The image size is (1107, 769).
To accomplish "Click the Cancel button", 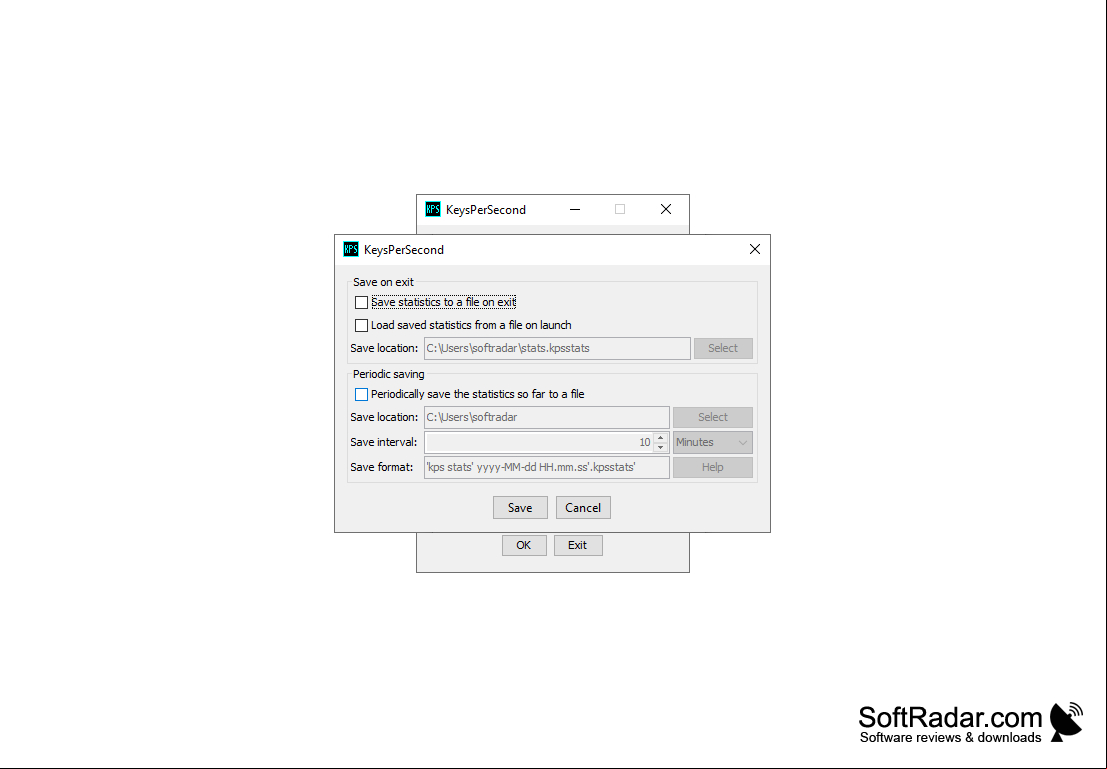I will tap(583, 508).
